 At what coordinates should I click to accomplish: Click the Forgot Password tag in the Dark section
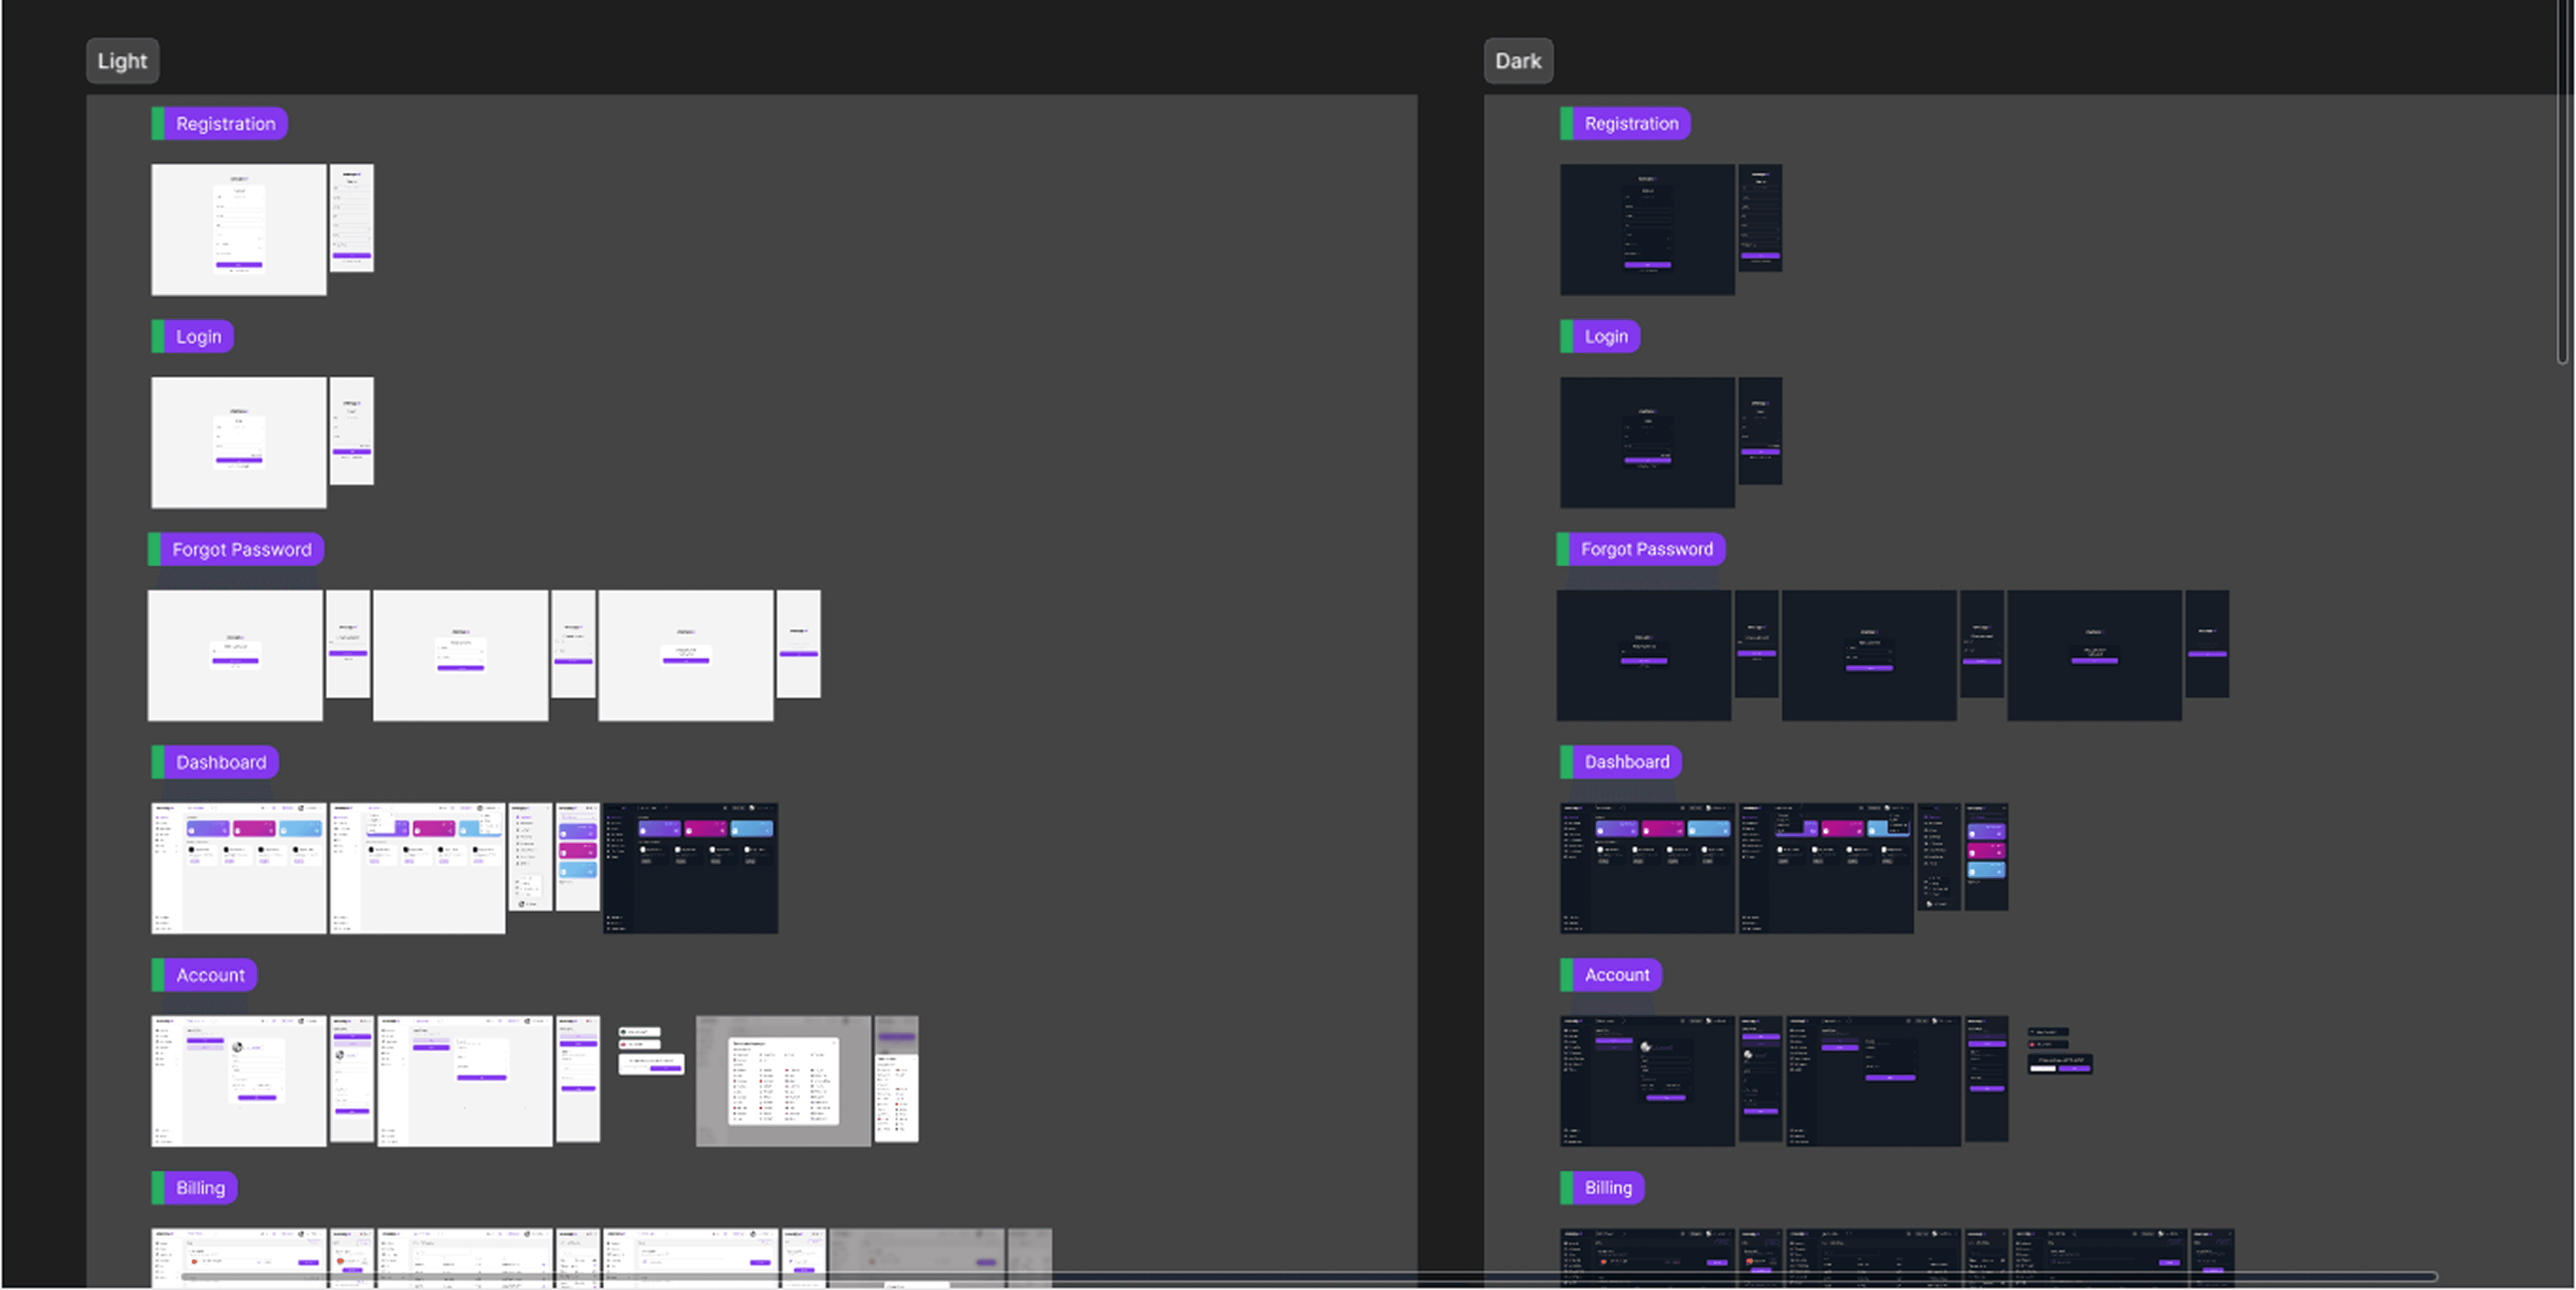[1645, 549]
